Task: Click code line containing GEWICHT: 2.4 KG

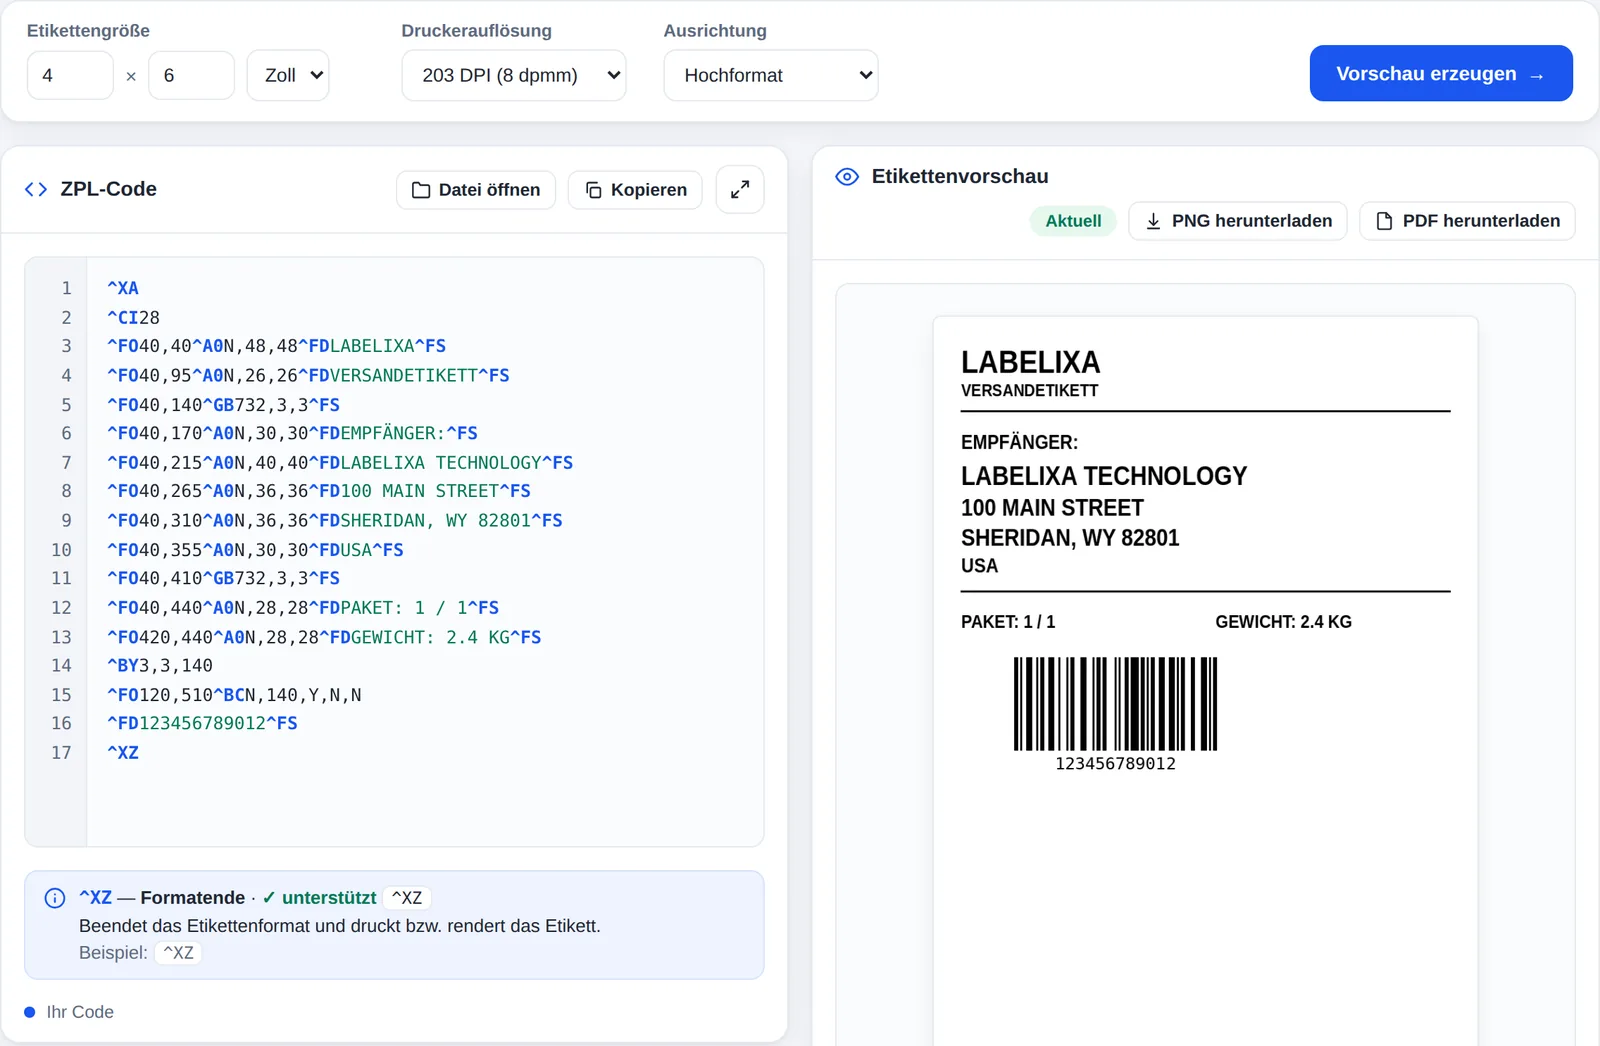Action: click(x=324, y=637)
